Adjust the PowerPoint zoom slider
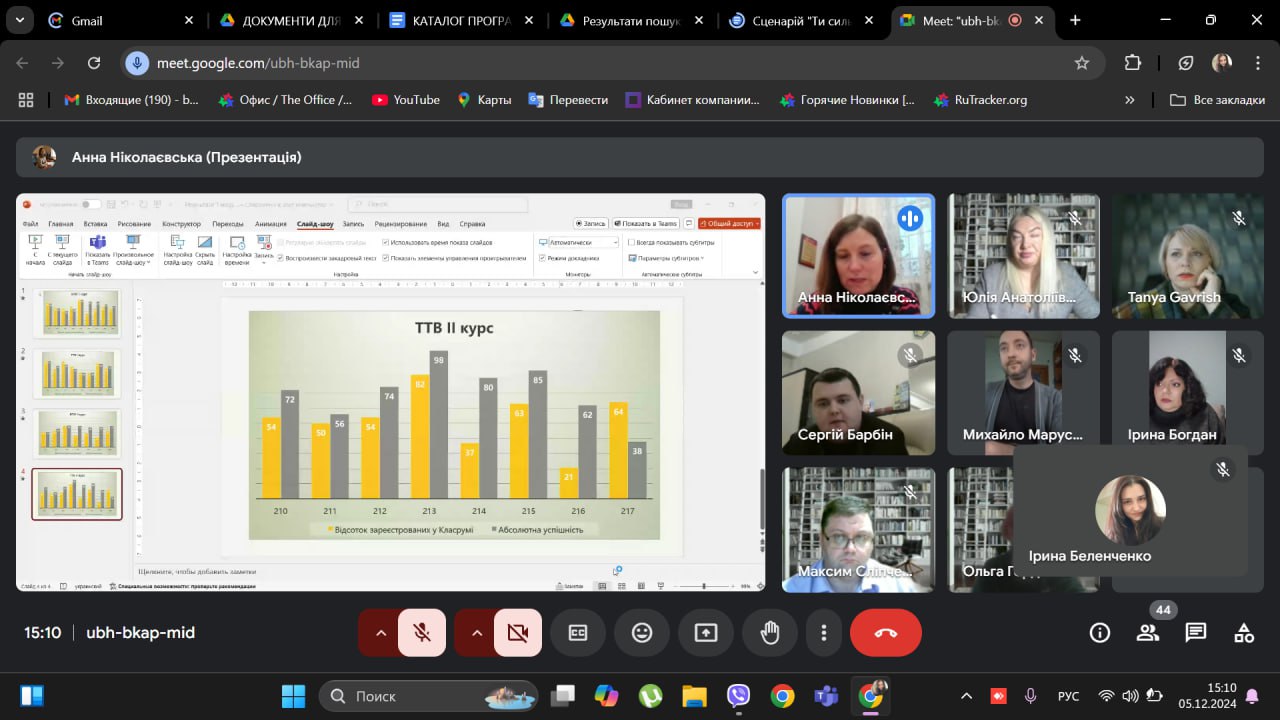This screenshot has width=1280, height=720. [705, 586]
